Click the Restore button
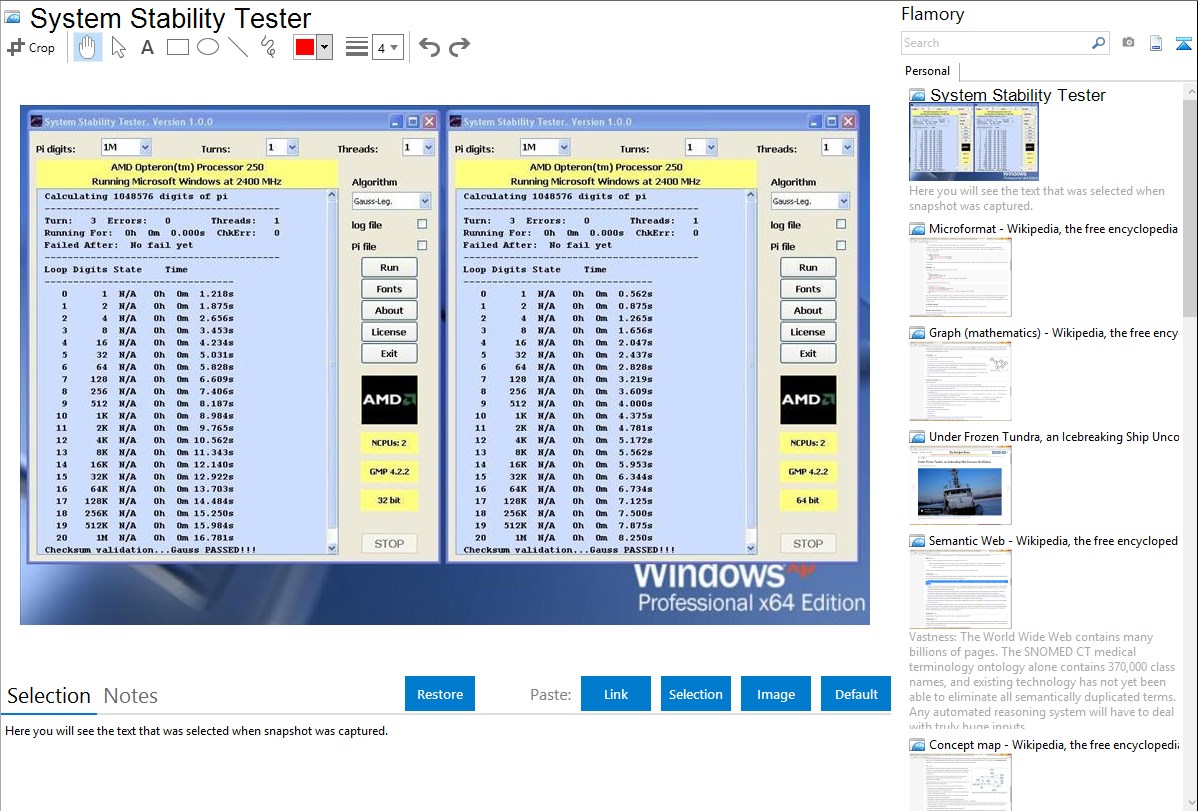 tap(440, 694)
